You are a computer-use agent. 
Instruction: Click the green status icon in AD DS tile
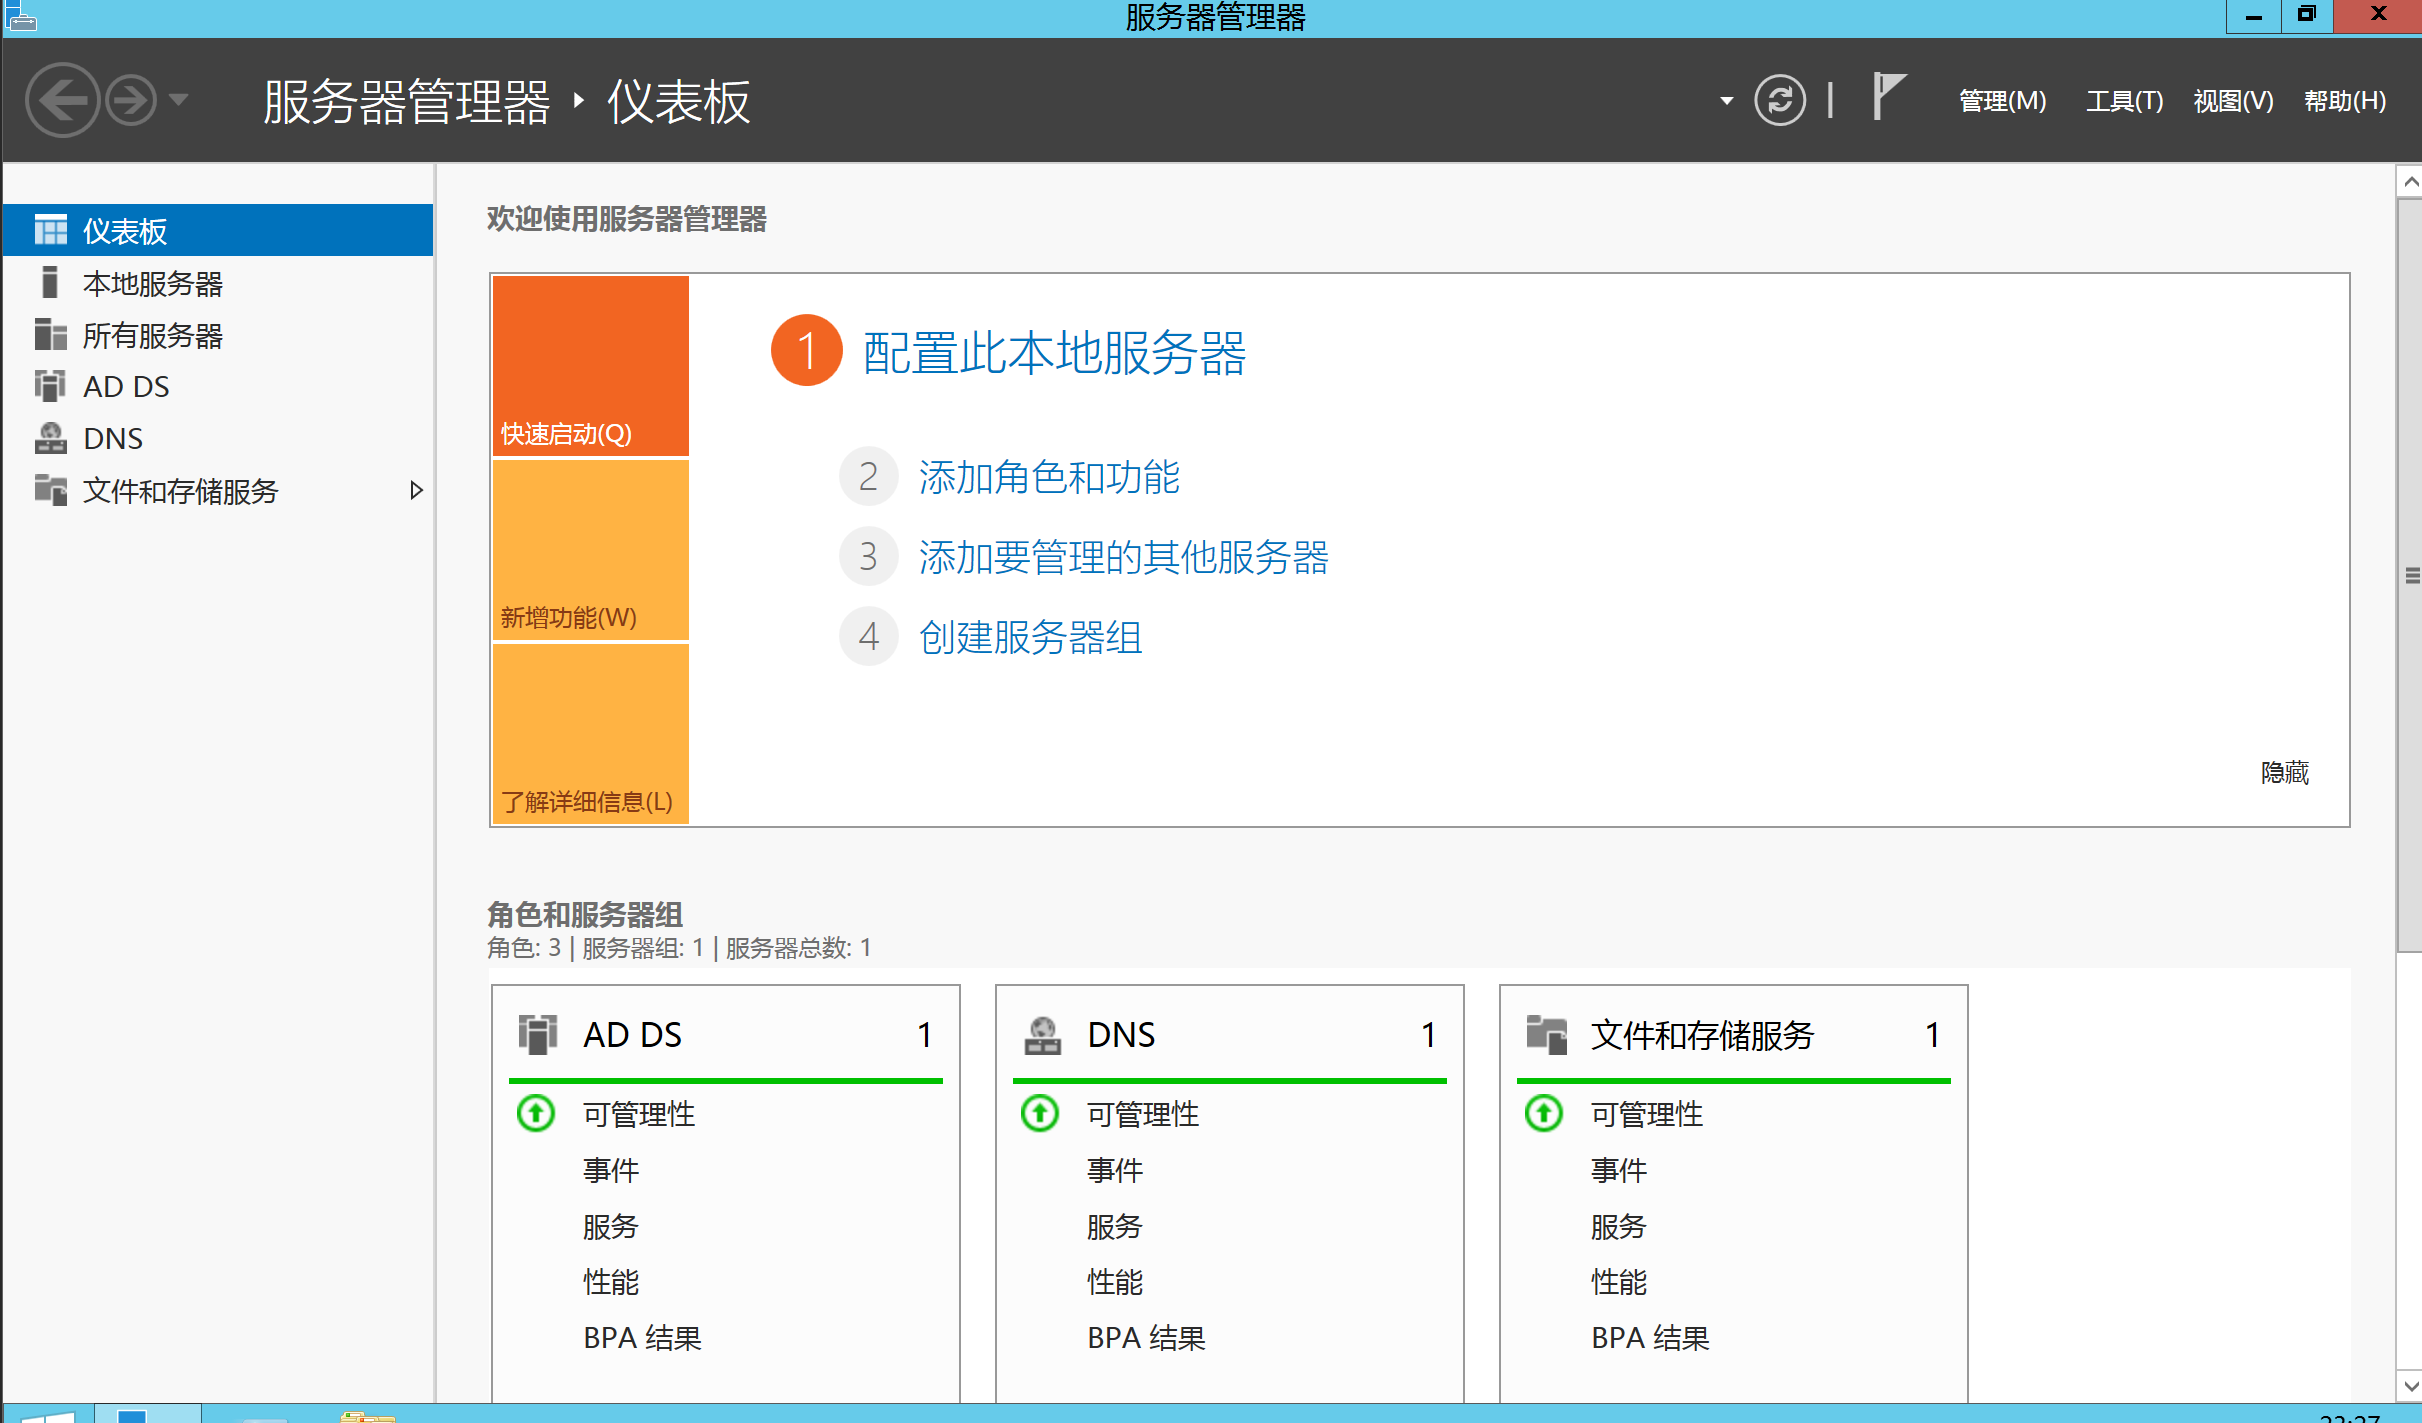[x=536, y=1113]
